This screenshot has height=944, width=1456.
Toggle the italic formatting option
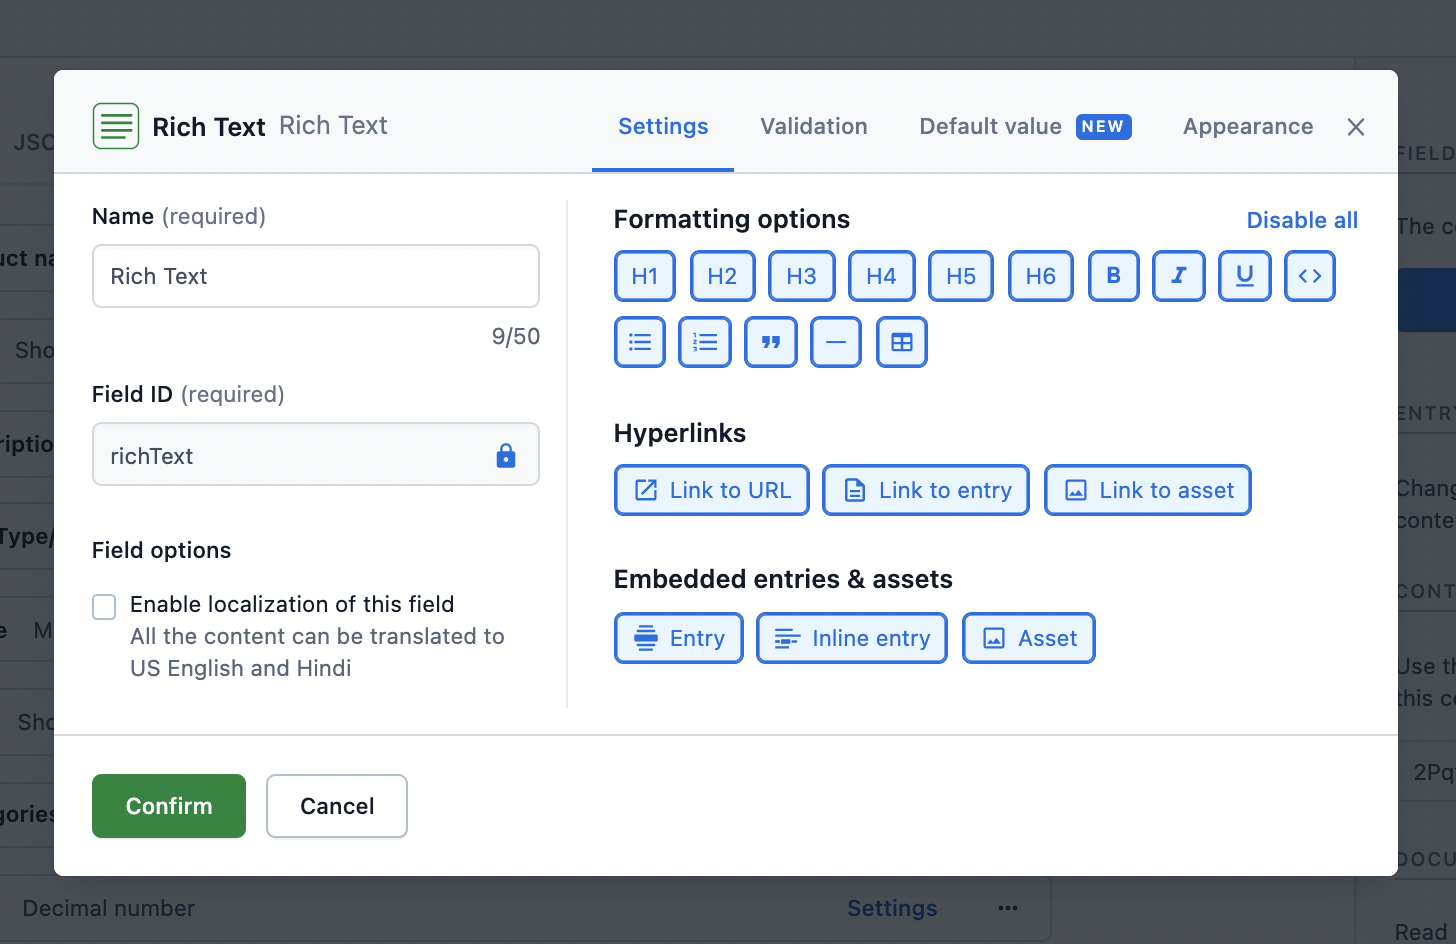(1178, 276)
